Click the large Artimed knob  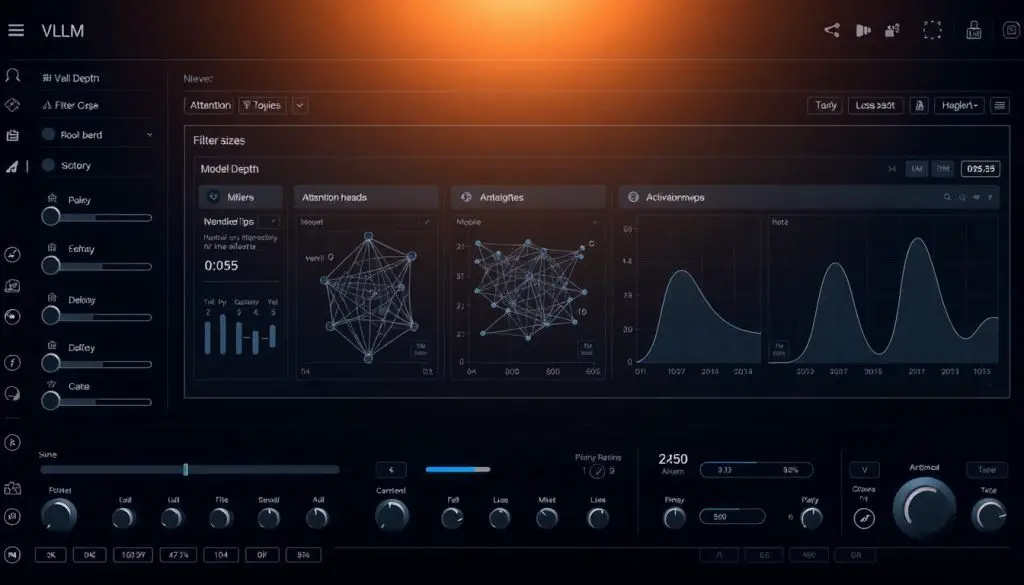(923, 507)
